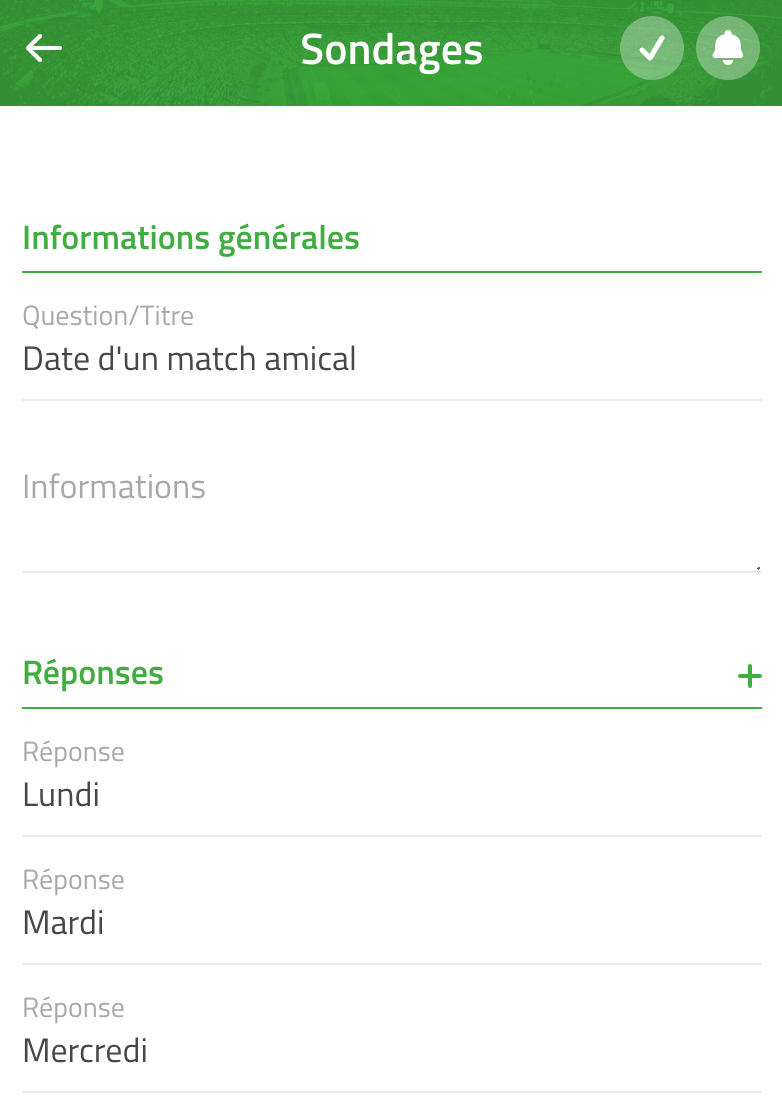The height and width of the screenshot is (1114, 782).
Task: Click the Réponse label above Mardi
Action: pos(73,880)
